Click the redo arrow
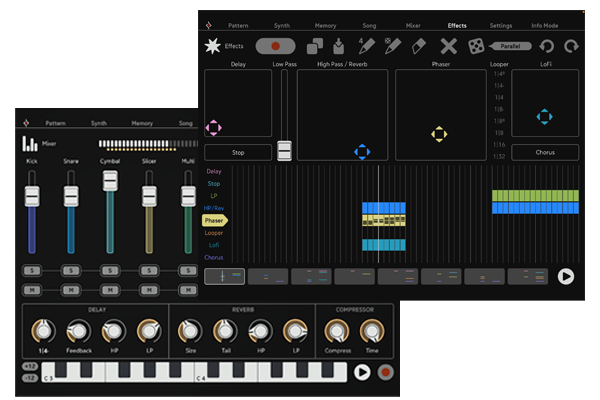Screen dimensions: 600x400 coord(571,46)
